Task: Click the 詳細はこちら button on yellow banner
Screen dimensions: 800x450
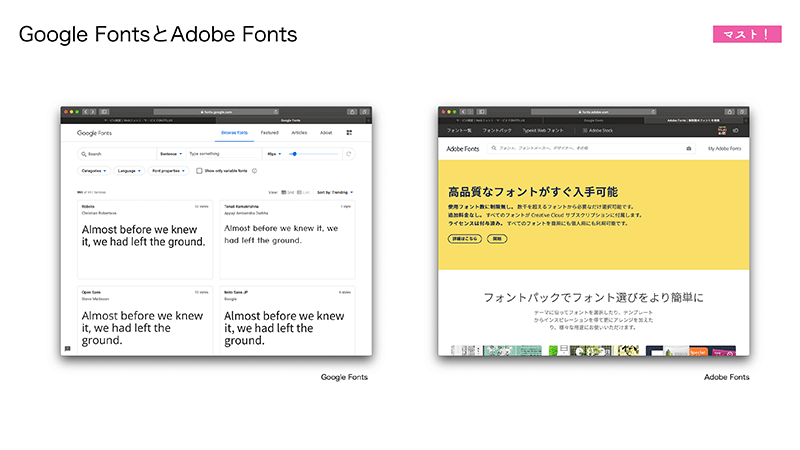Action: 463,239
